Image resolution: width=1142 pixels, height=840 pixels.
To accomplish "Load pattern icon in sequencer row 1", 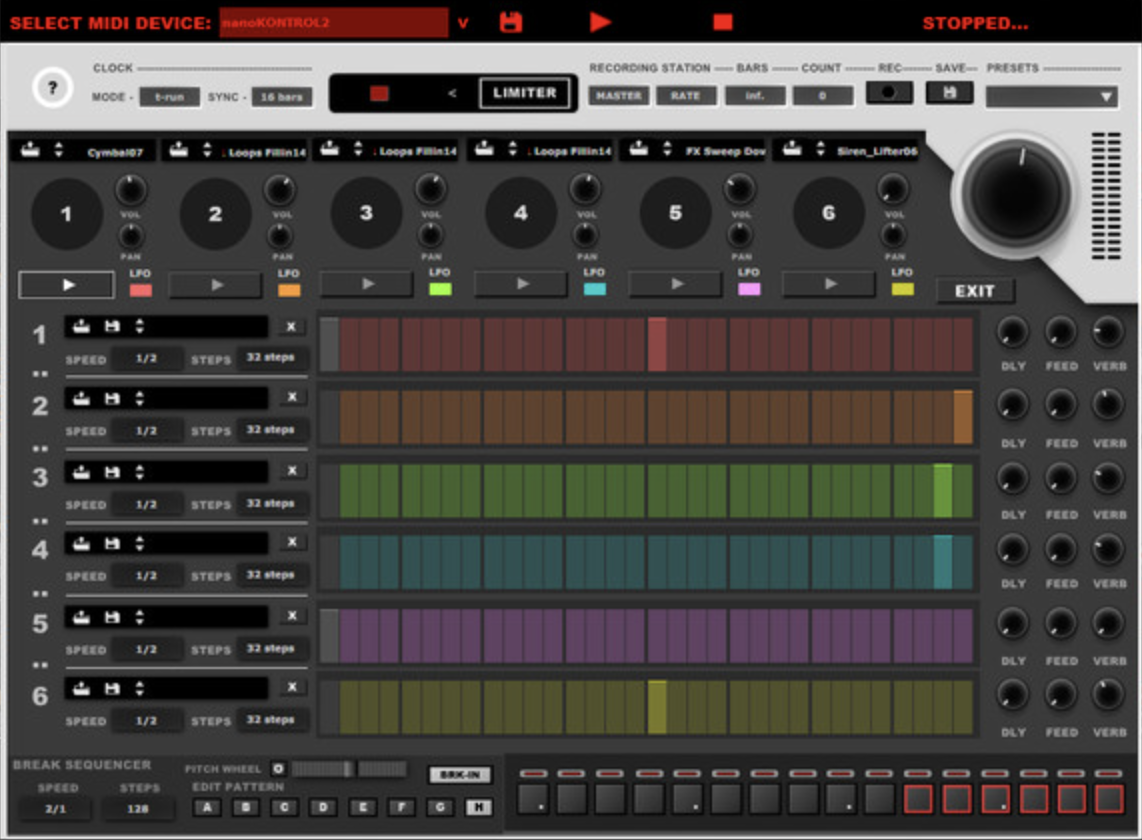I will point(82,326).
